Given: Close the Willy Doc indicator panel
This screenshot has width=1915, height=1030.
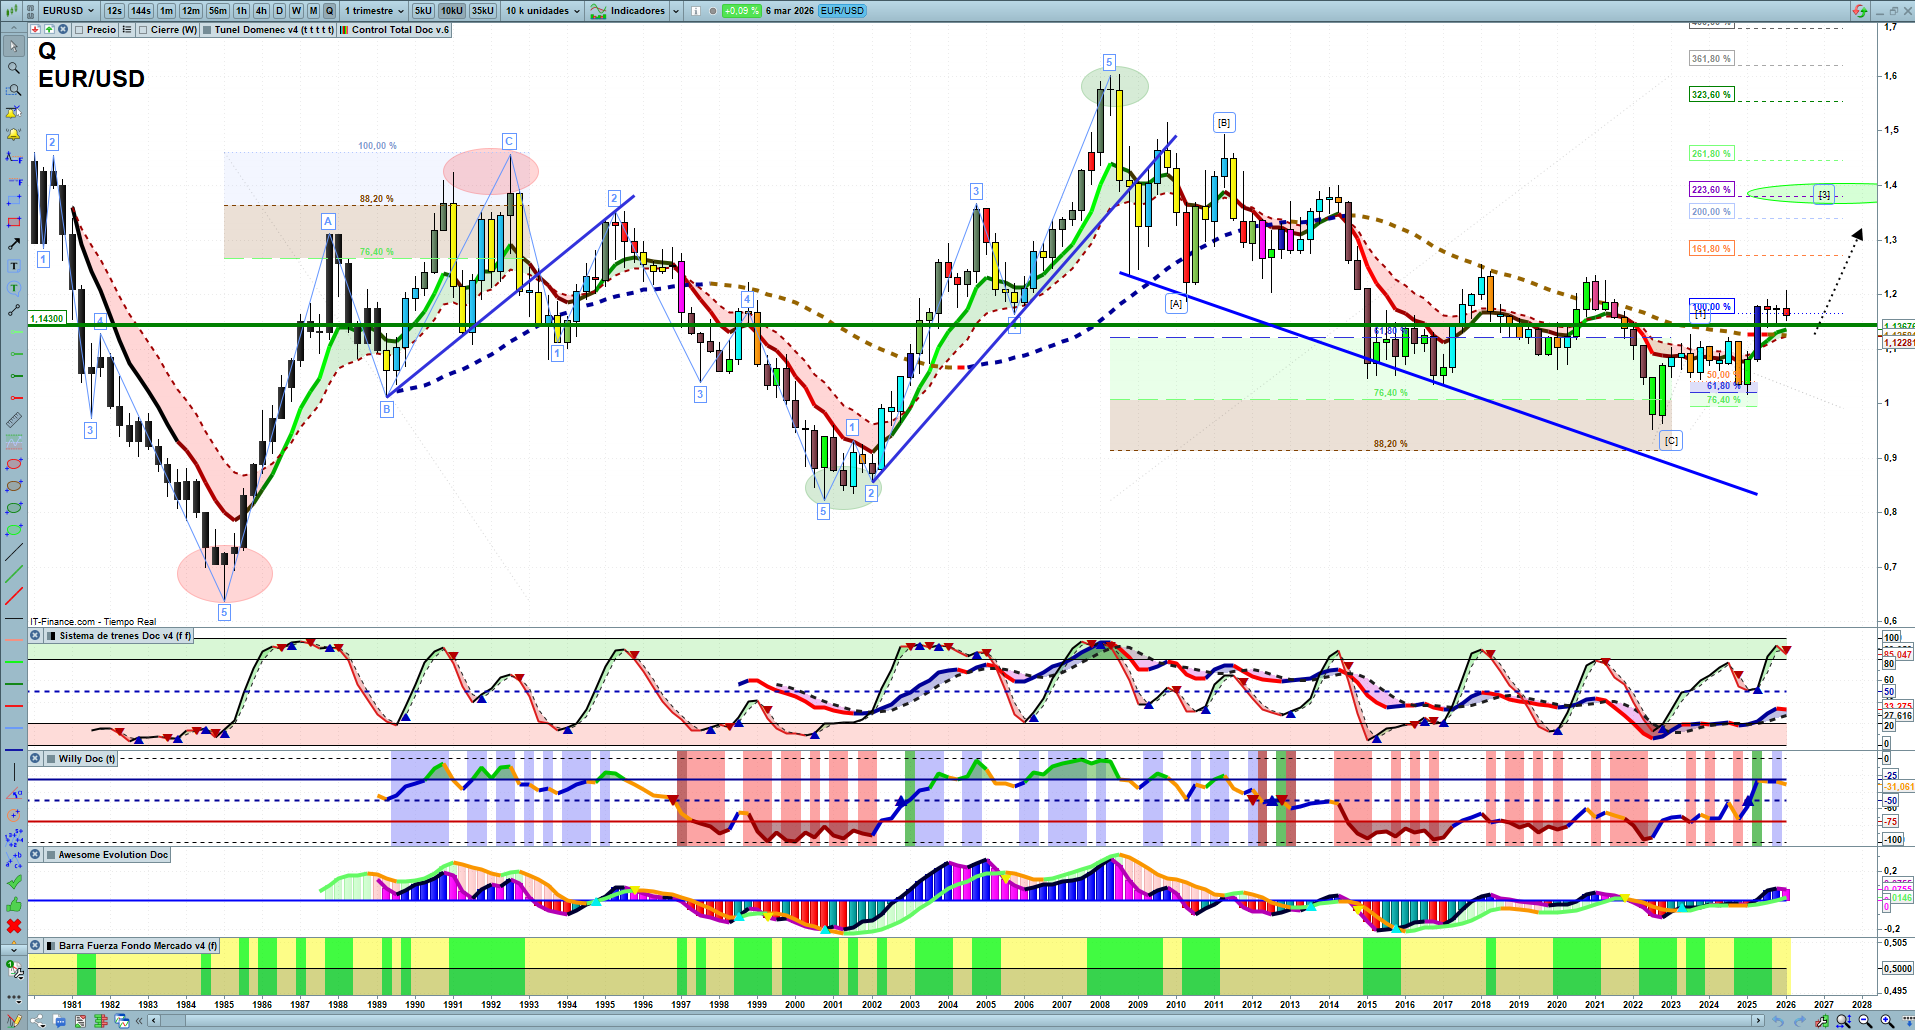Looking at the screenshot, I should (36, 759).
